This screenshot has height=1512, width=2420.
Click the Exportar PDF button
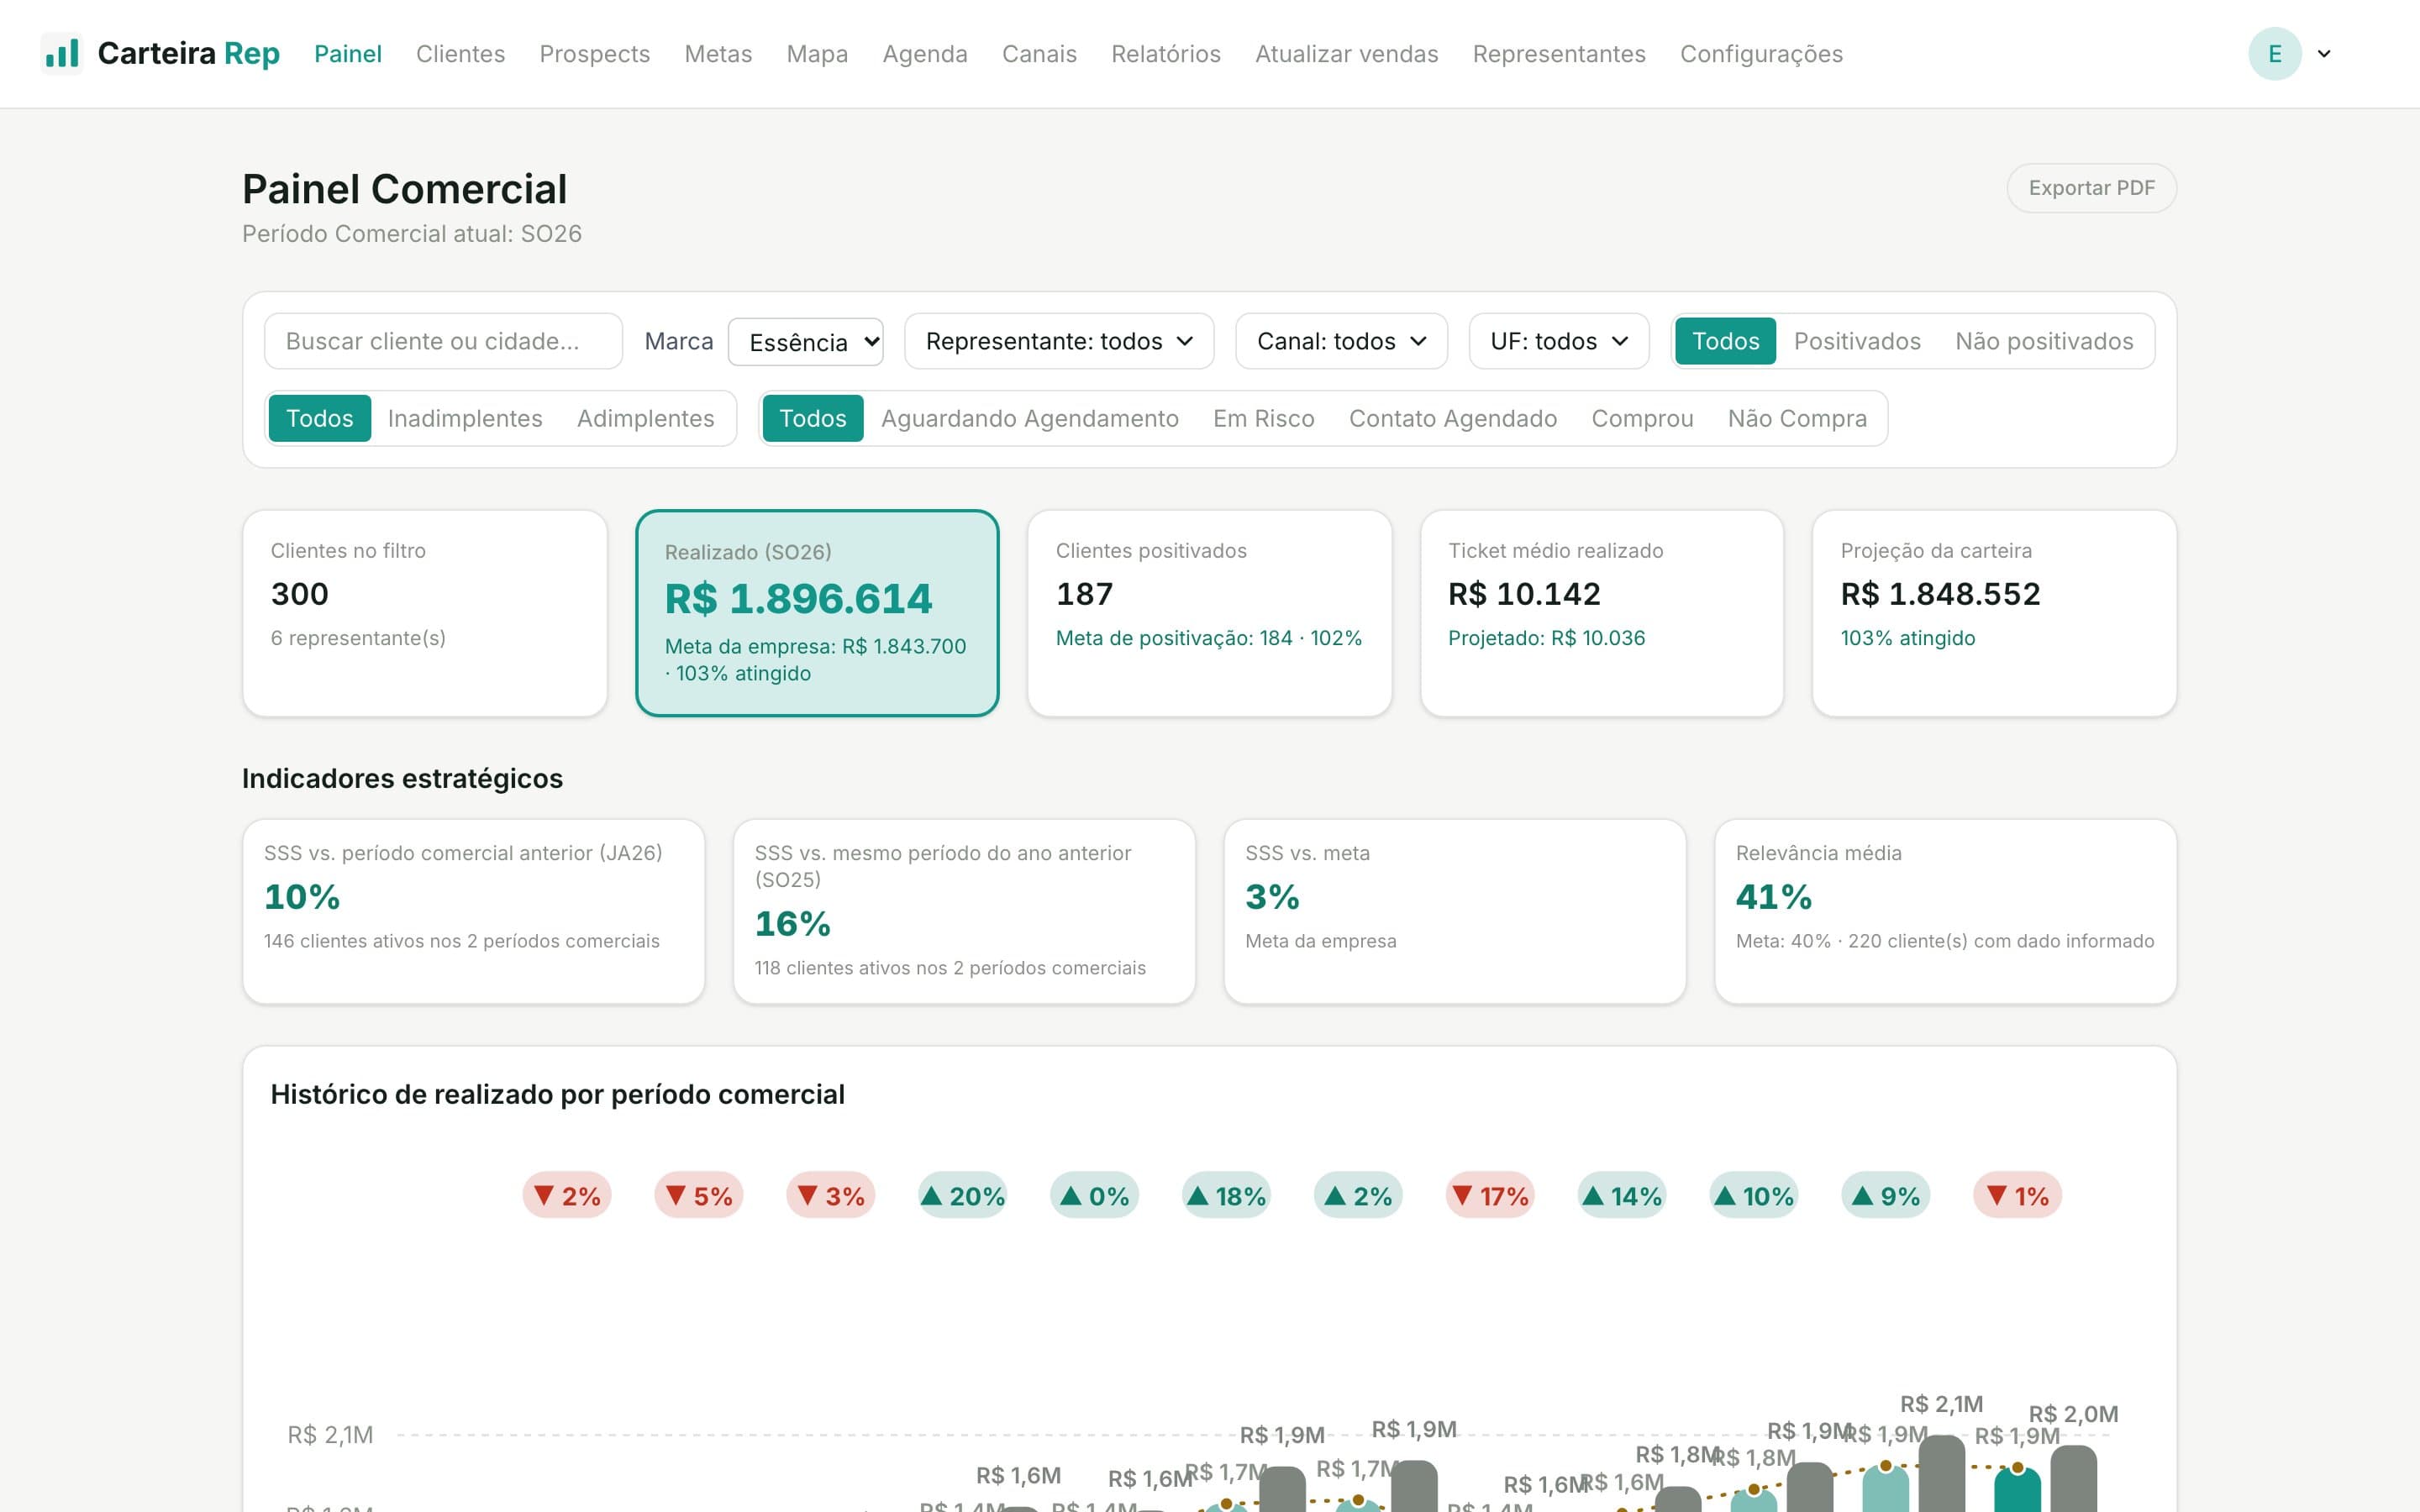2091,188
